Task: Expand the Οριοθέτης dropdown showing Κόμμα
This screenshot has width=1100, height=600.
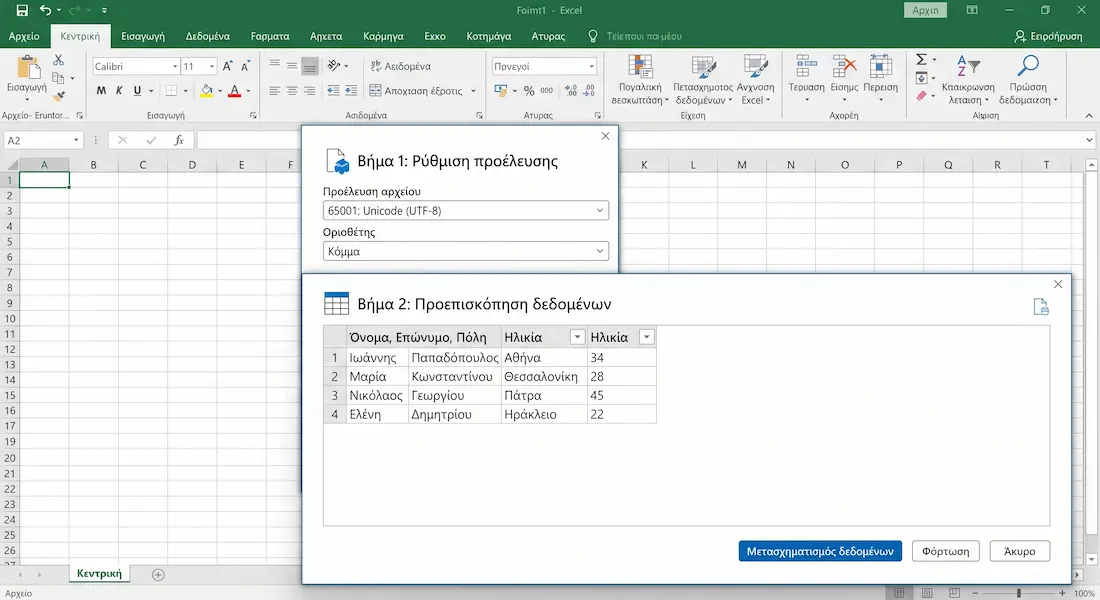Action: [466, 251]
